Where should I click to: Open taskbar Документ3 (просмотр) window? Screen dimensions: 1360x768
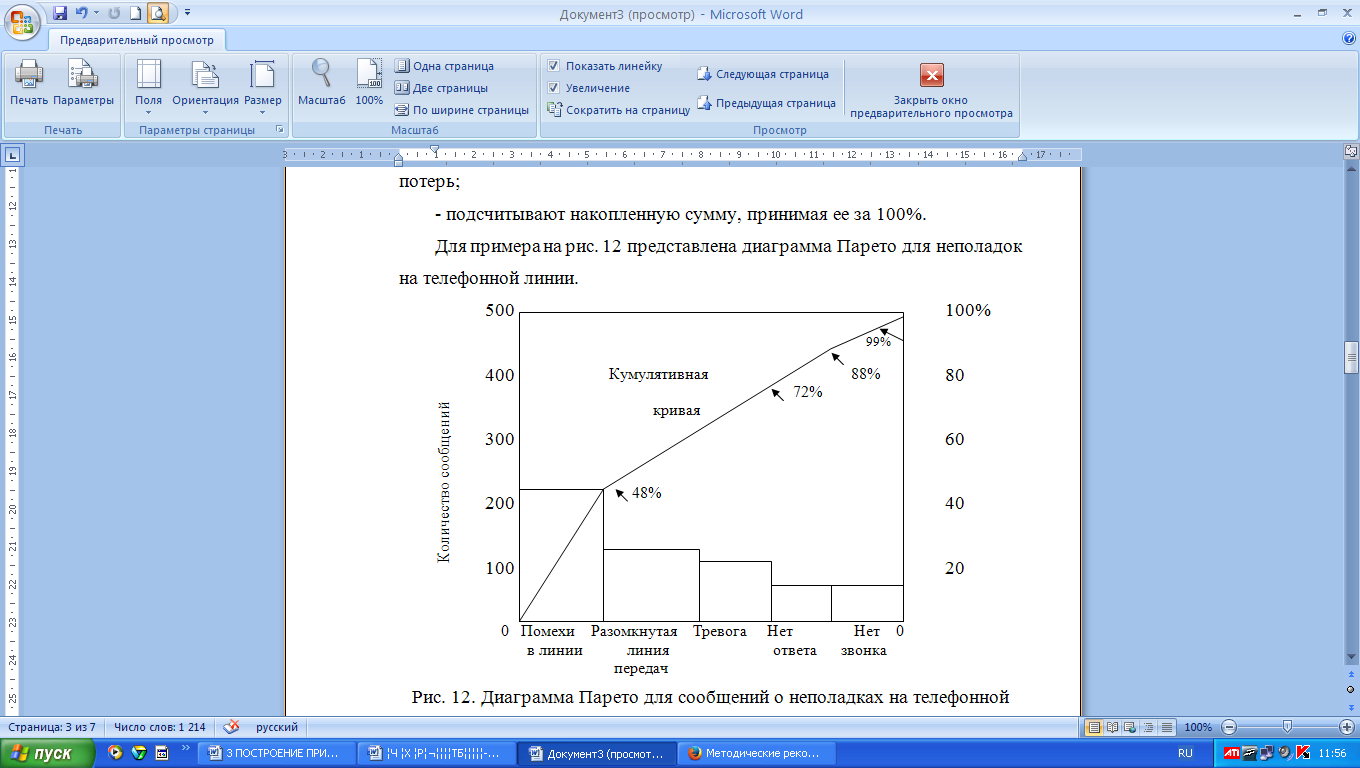[598, 753]
